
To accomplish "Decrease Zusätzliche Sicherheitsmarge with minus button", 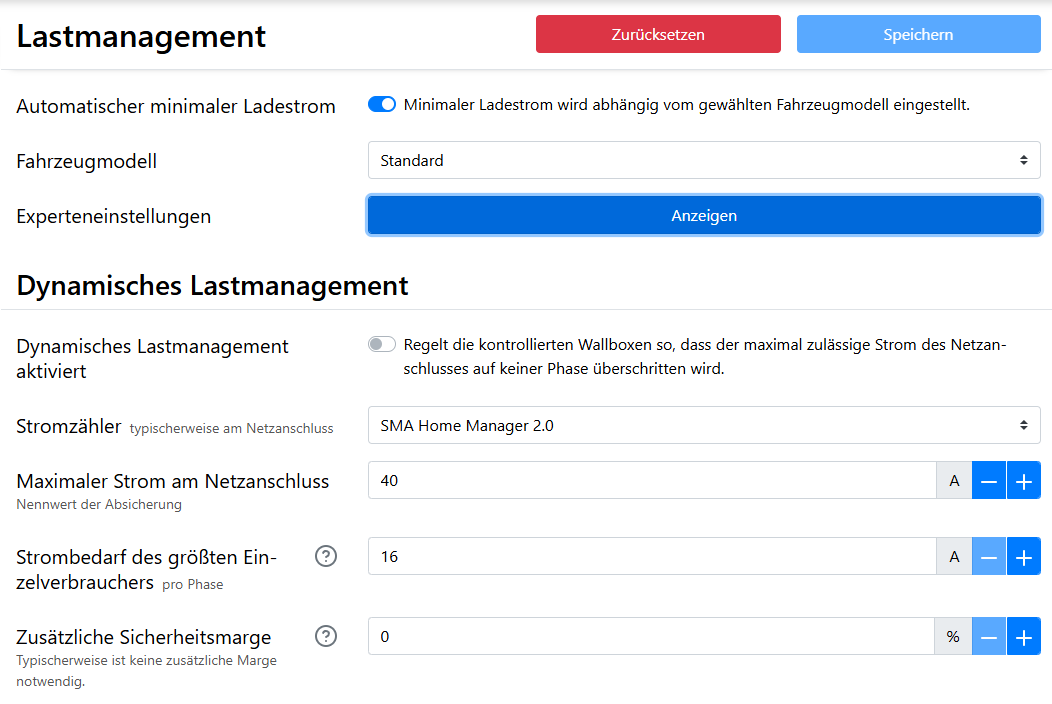I will pos(989,636).
